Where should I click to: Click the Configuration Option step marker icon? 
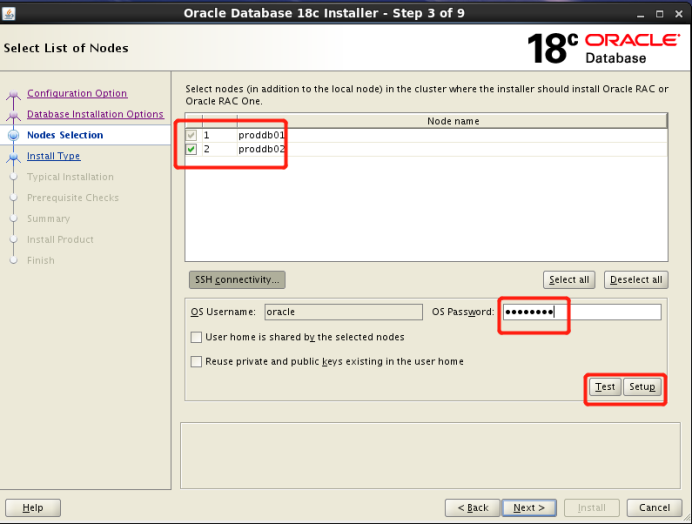pyautogui.click(x=14, y=94)
